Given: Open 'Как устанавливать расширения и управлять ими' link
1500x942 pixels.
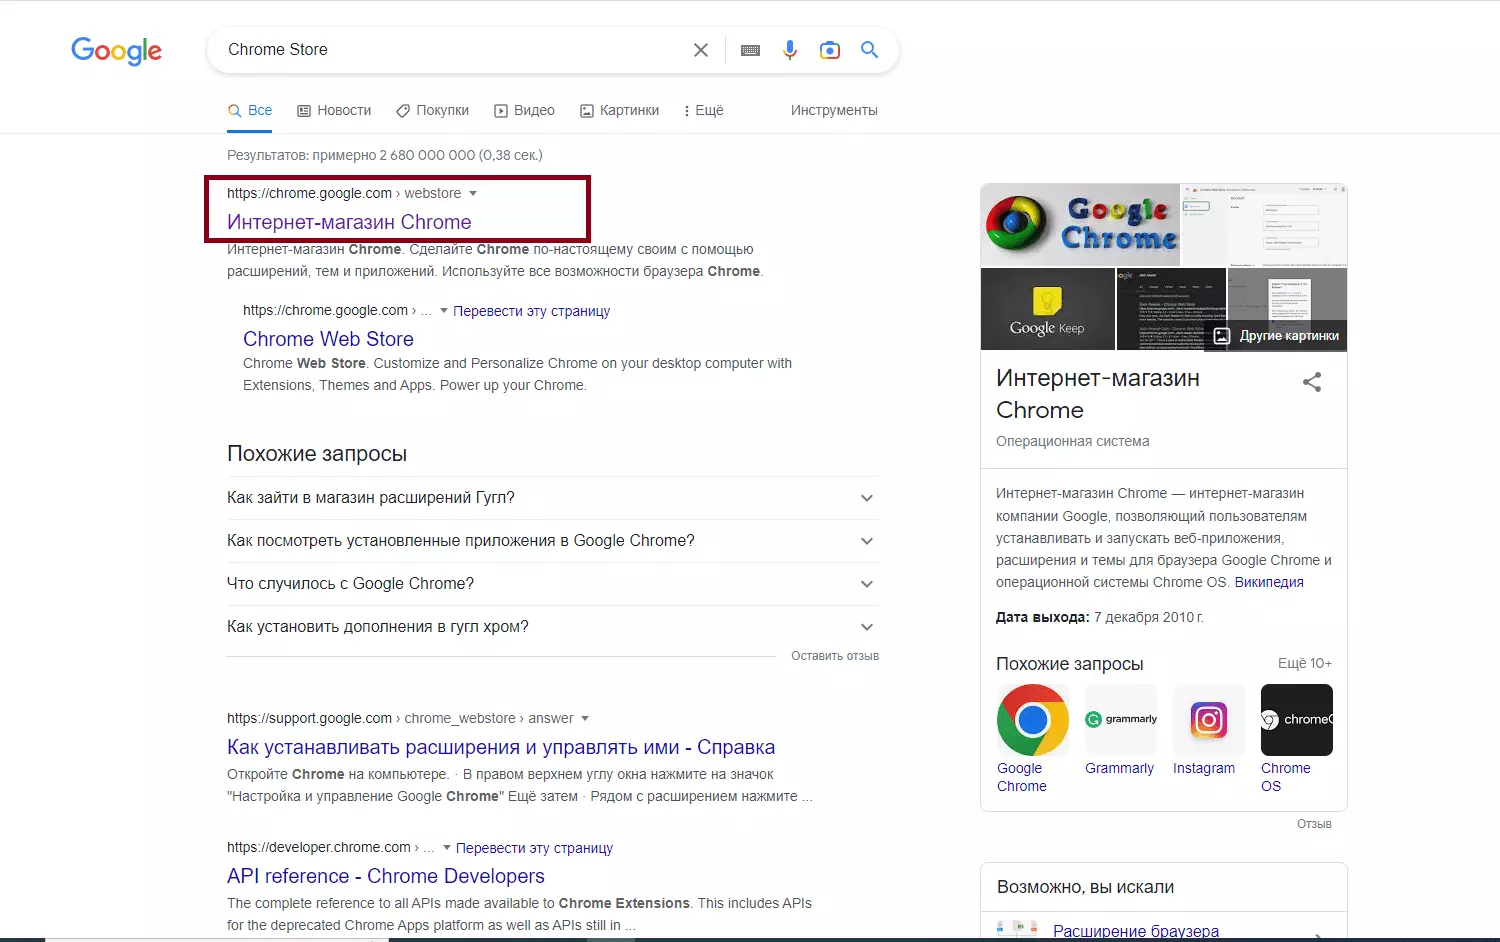Looking at the screenshot, I should point(501,747).
